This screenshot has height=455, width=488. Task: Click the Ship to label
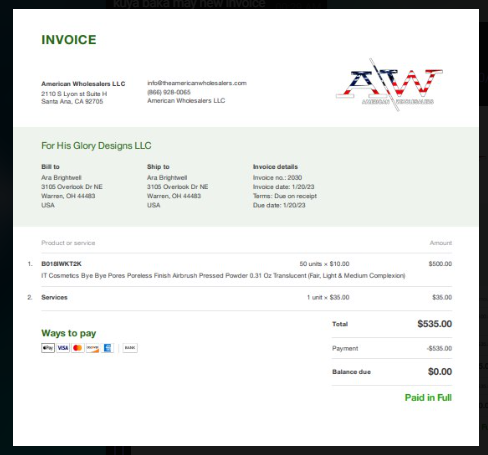tap(158, 167)
